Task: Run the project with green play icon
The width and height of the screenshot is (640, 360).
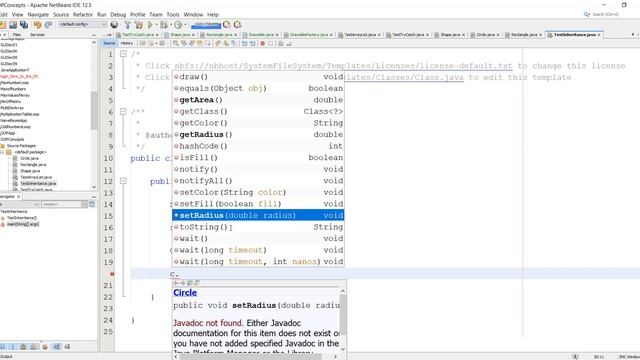Action: (150, 25)
